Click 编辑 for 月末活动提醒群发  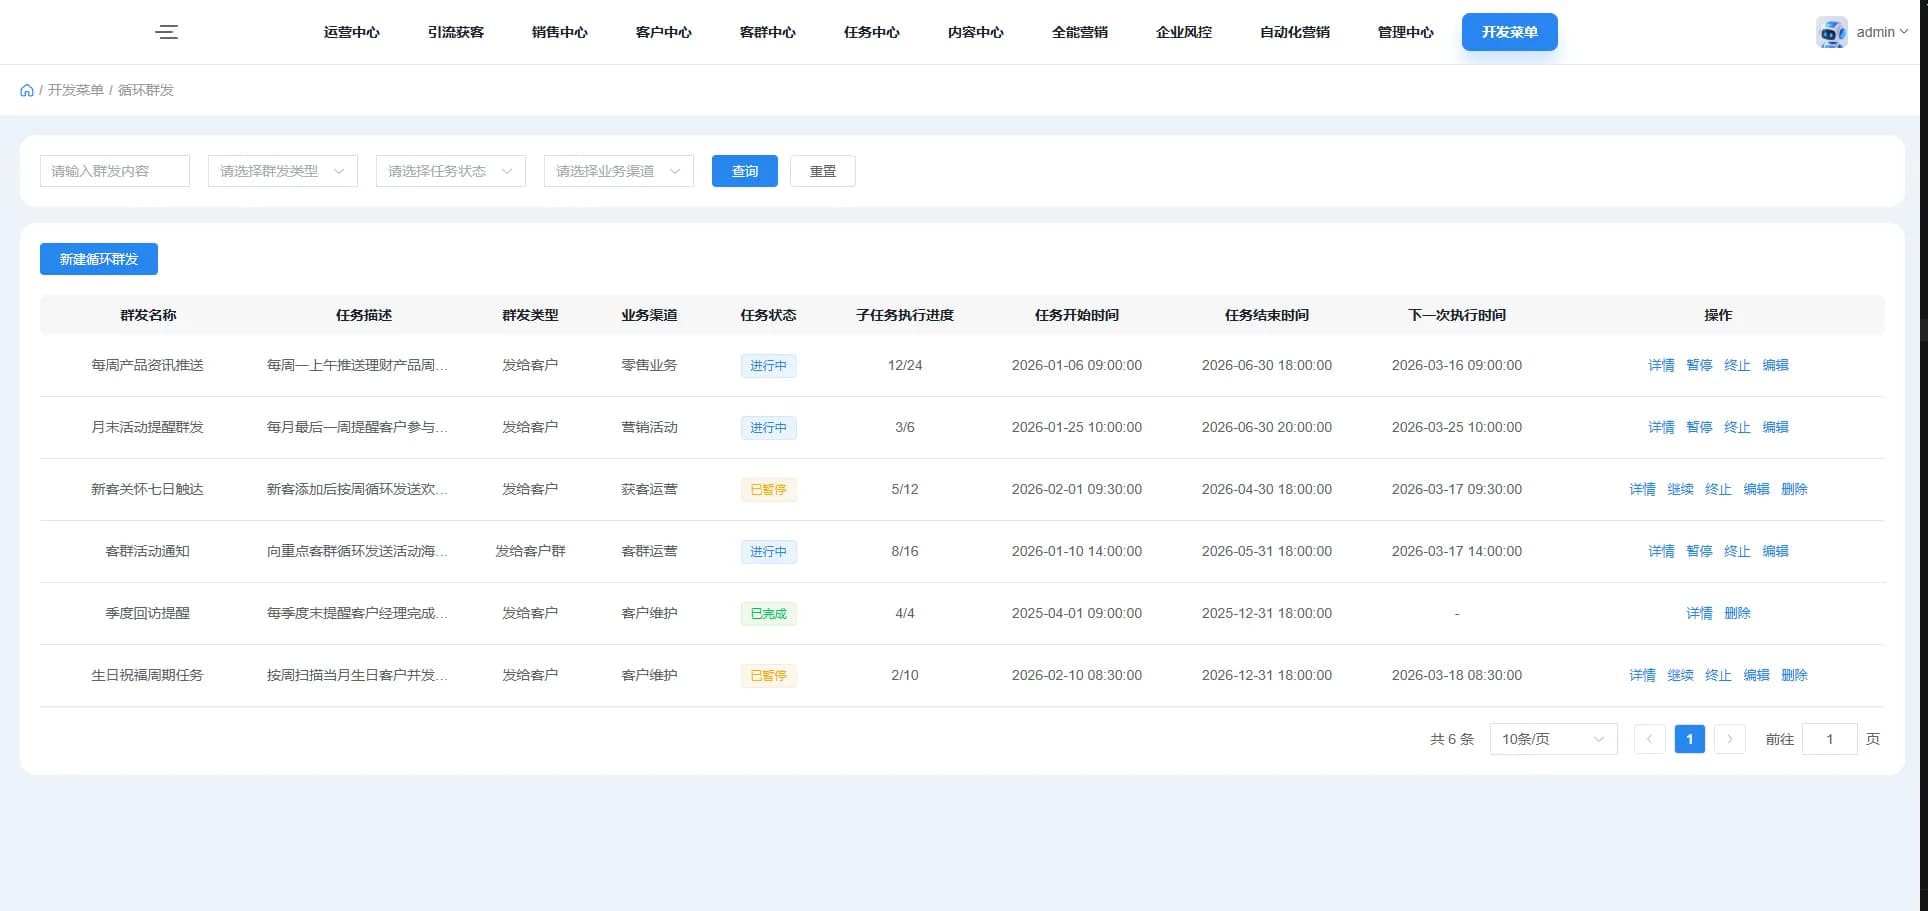(1775, 427)
